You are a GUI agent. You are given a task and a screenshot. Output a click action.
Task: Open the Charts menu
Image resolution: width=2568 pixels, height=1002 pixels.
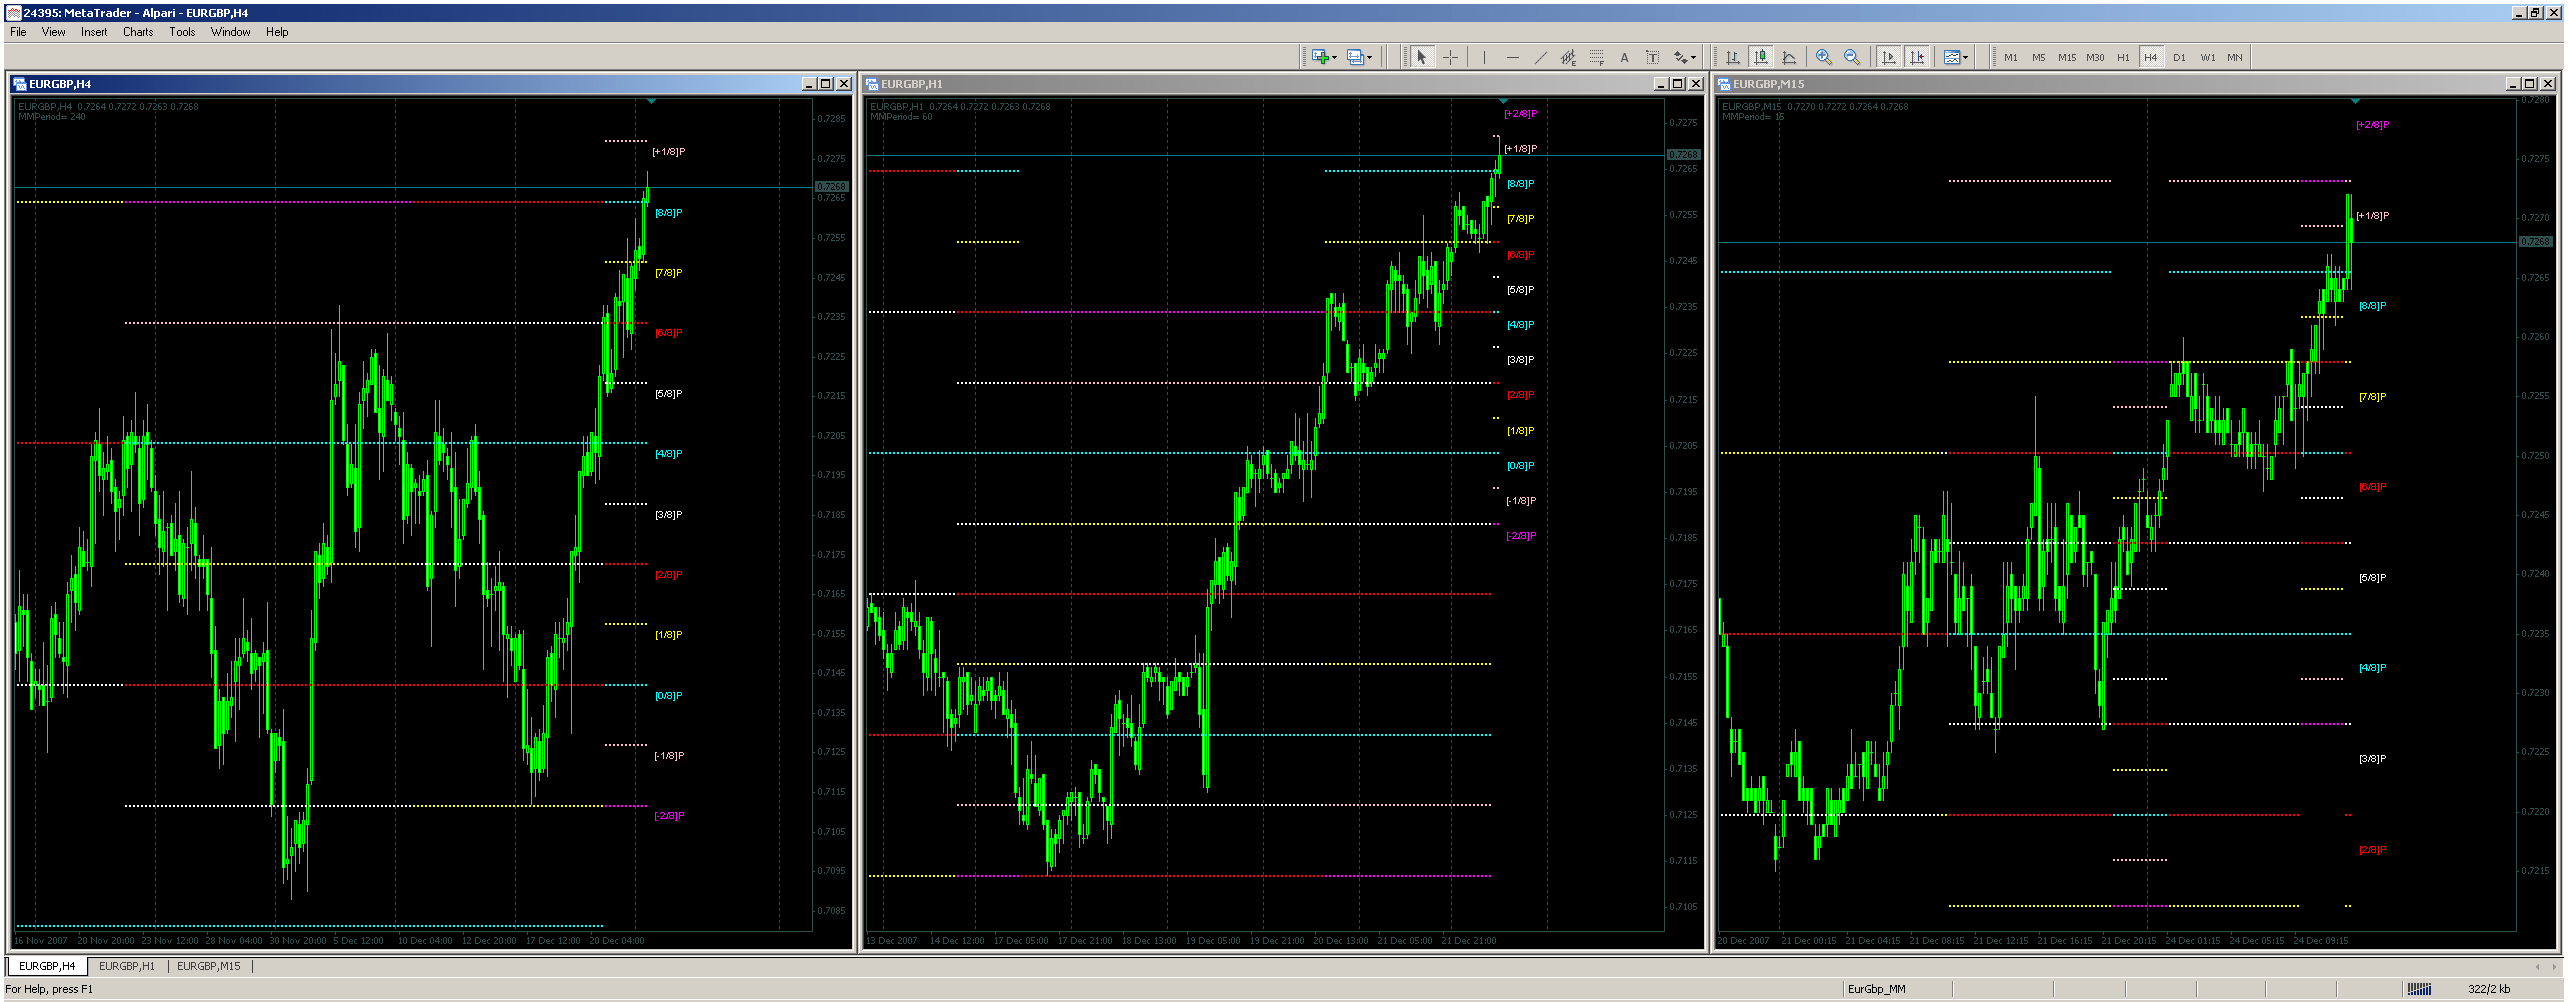(x=138, y=32)
